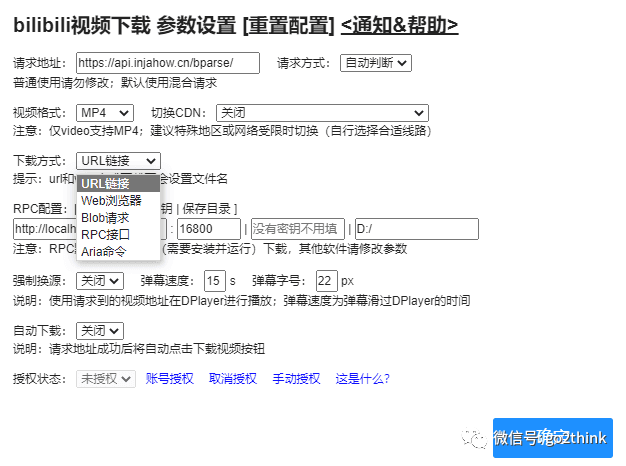The width and height of the screenshot is (626, 466).
Task: Open the 授权状态 未授权 dropdown
Action: 106,379
